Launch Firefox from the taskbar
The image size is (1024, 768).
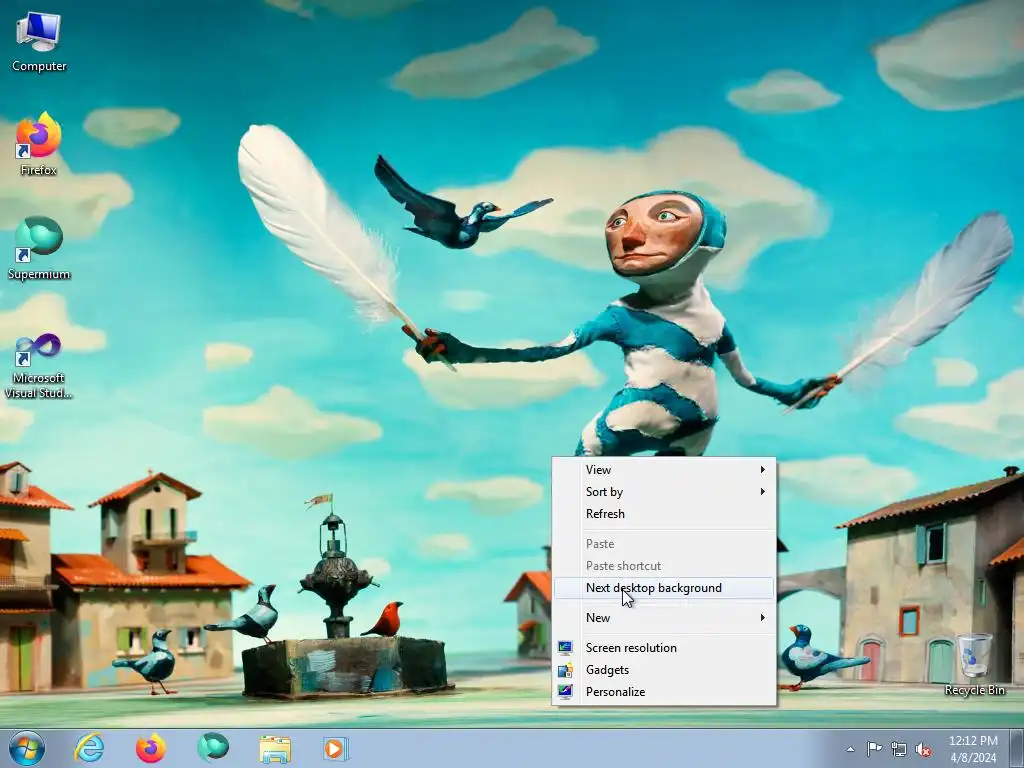tap(151, 748)
